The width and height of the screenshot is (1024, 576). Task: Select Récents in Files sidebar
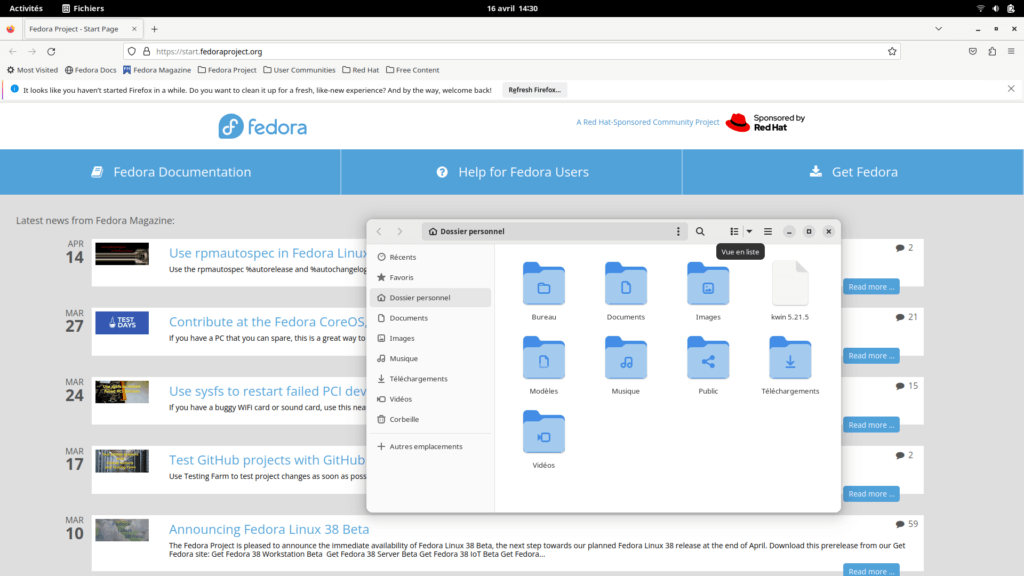430,257
